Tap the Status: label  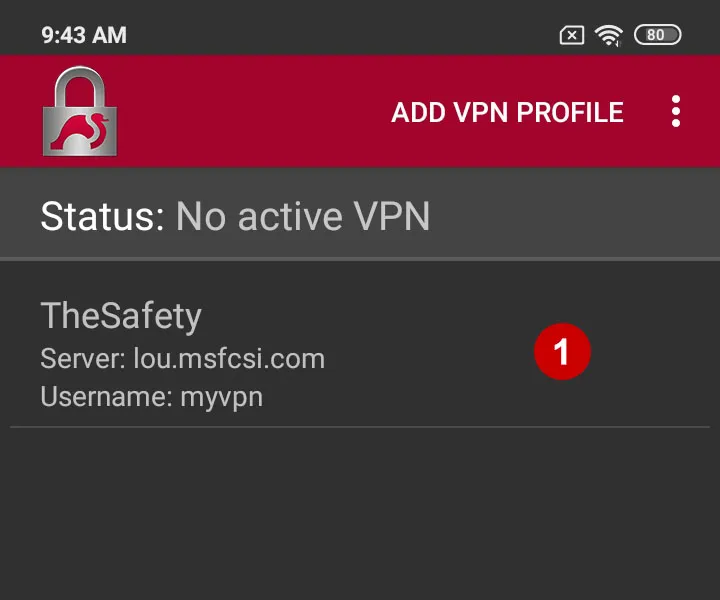coord(102,216)
